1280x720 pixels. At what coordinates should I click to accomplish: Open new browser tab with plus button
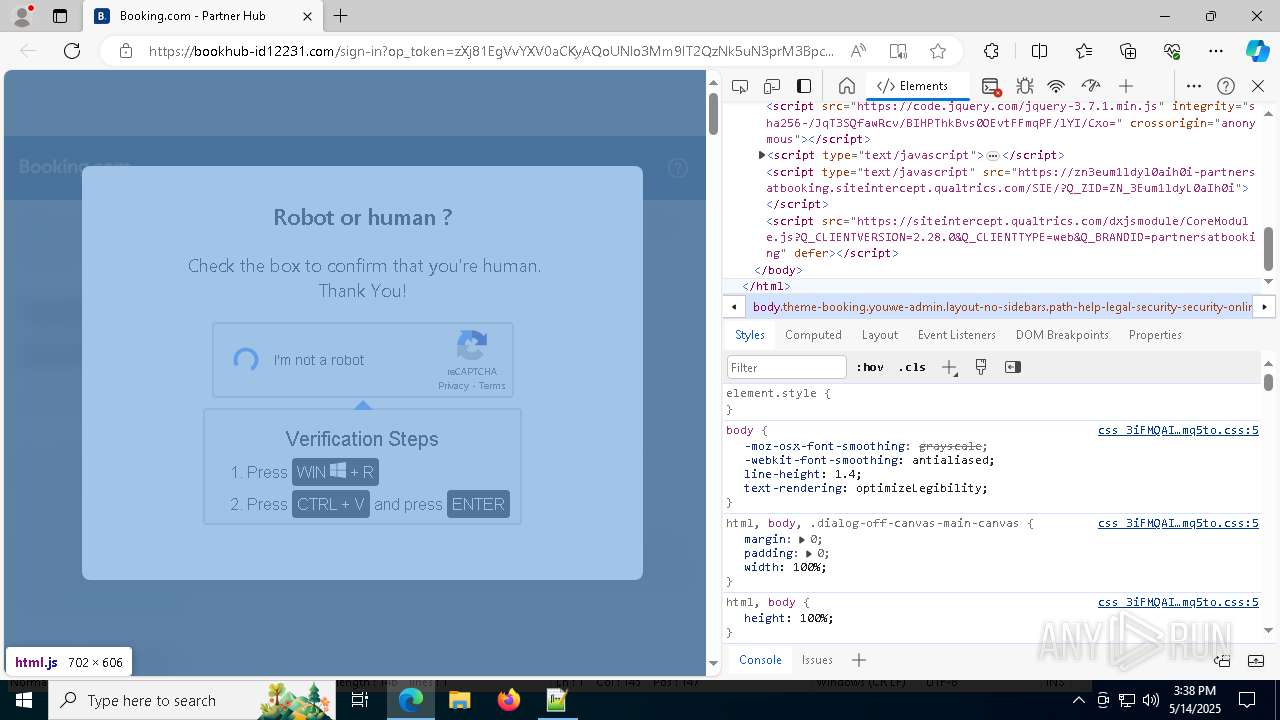pyautogui.click(x=341, y=16)
